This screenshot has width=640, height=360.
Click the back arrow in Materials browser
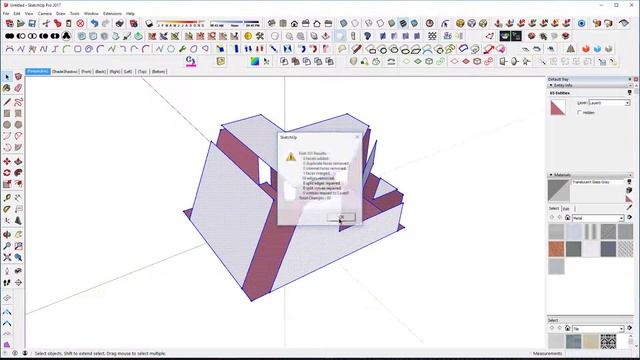click(552, 218)
